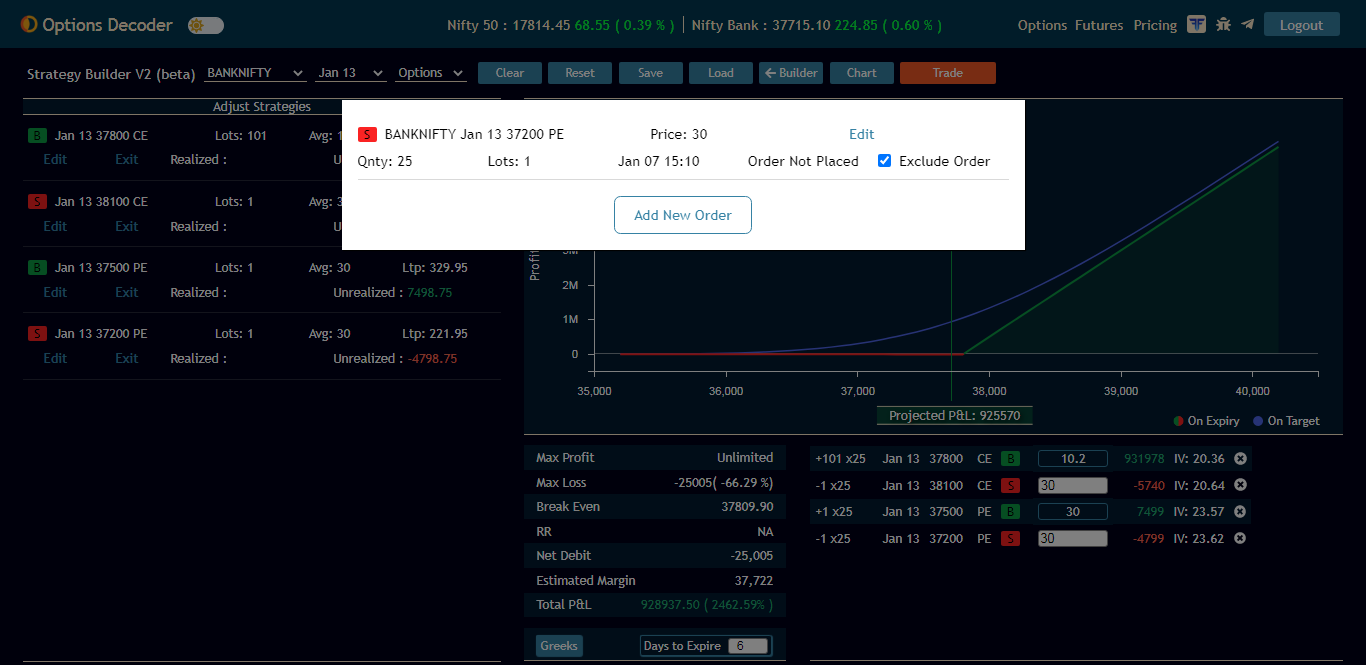The image size is (1366, 665).
Task: Open the Options menu in header
Action: coord(1043,25)
